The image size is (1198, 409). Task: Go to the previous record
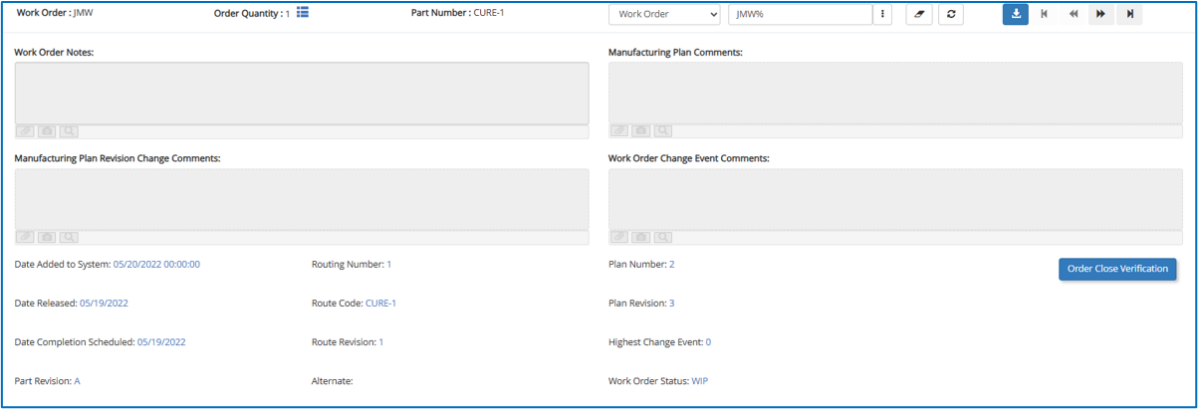pos(1073,14)
